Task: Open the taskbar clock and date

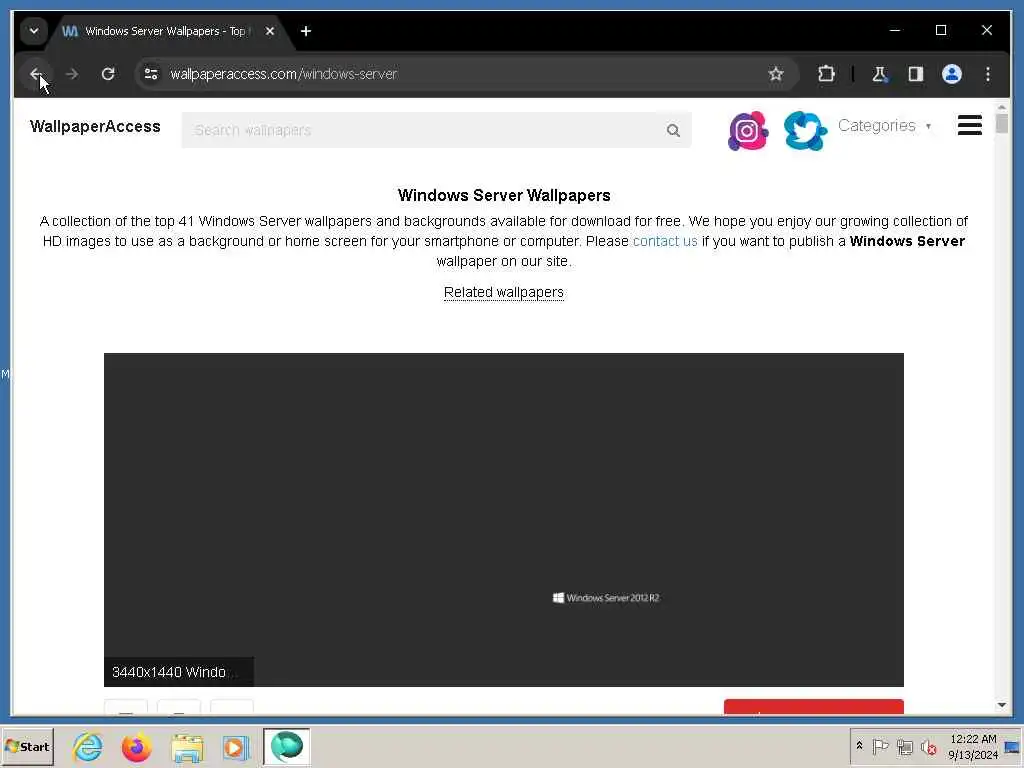Action: pos(973,746)
